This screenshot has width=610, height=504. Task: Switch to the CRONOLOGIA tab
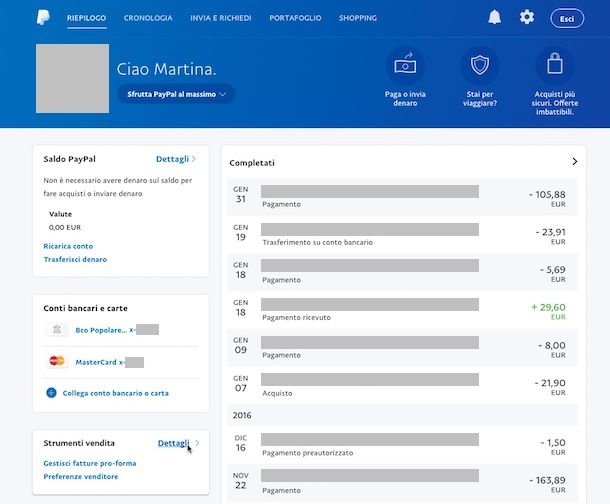point(148,18)
